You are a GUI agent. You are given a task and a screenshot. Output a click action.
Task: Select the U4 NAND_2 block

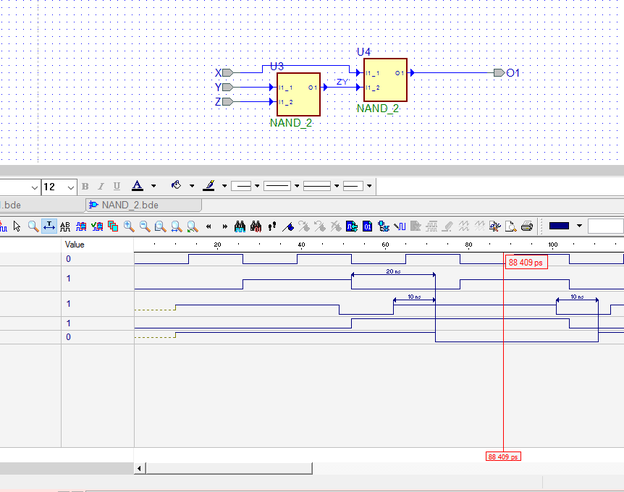click(385, 80)
